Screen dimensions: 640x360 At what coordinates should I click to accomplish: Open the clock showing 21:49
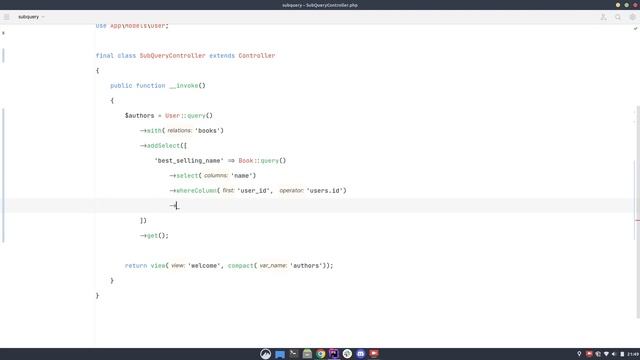633,354
